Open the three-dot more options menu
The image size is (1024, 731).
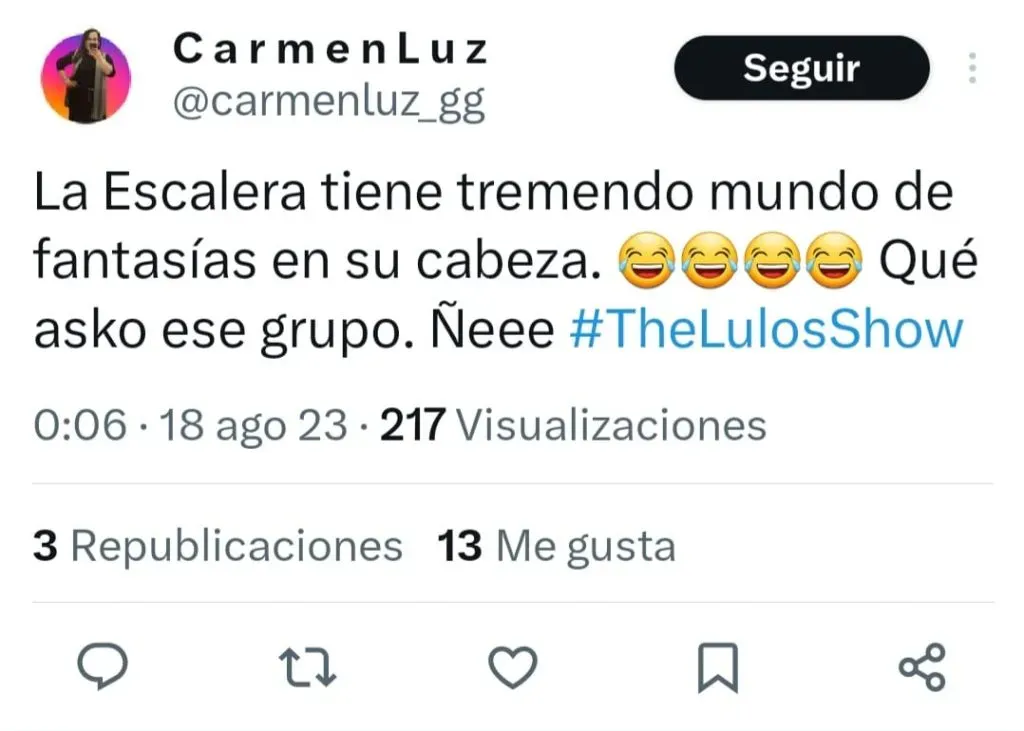pyautogui.click(x=972, y=68)
